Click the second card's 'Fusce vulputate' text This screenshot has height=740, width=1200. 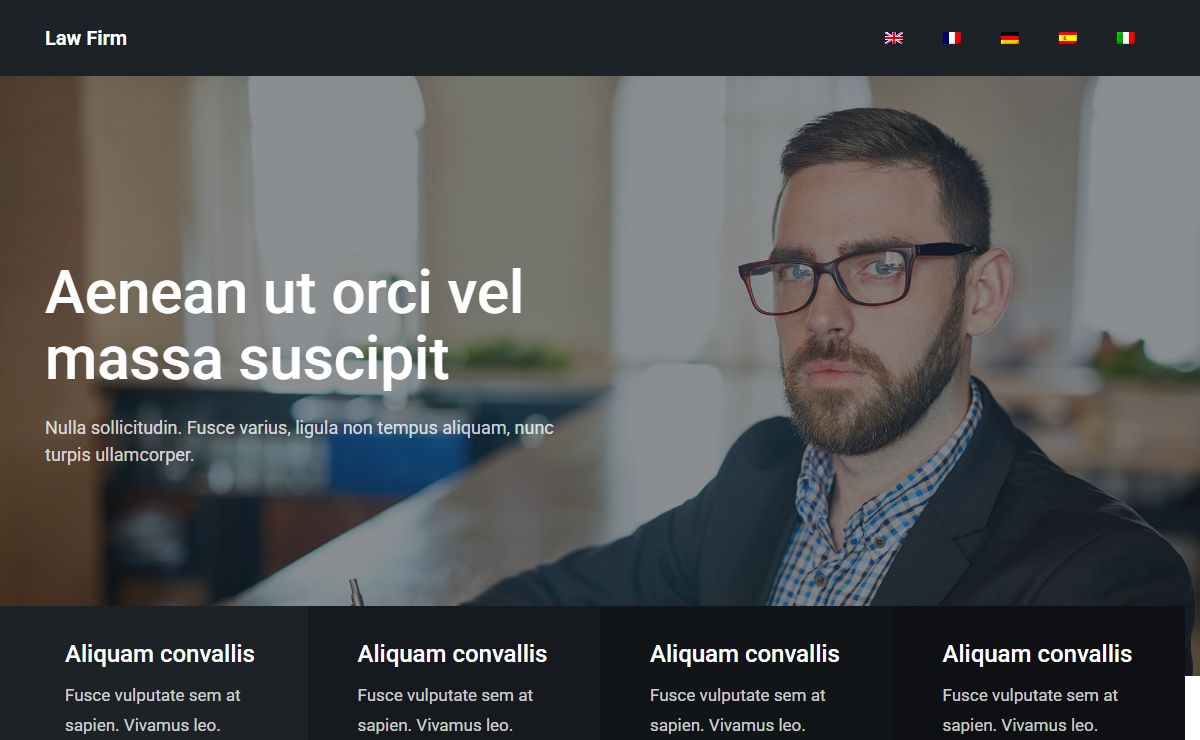click(x=445, y=710)
